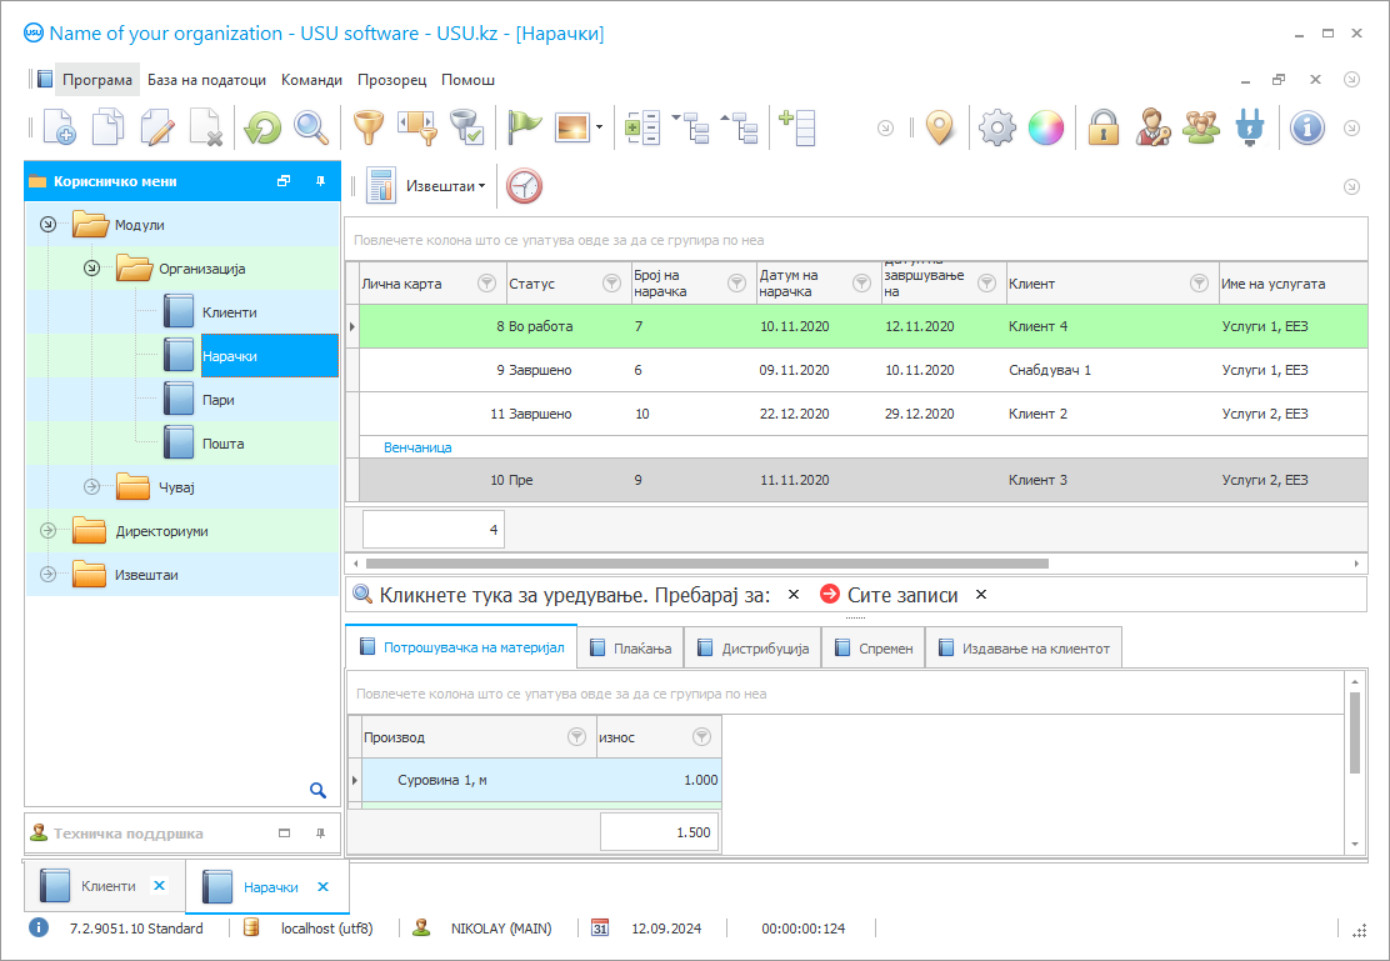Click the blue information icon in toolbar

1307,127
